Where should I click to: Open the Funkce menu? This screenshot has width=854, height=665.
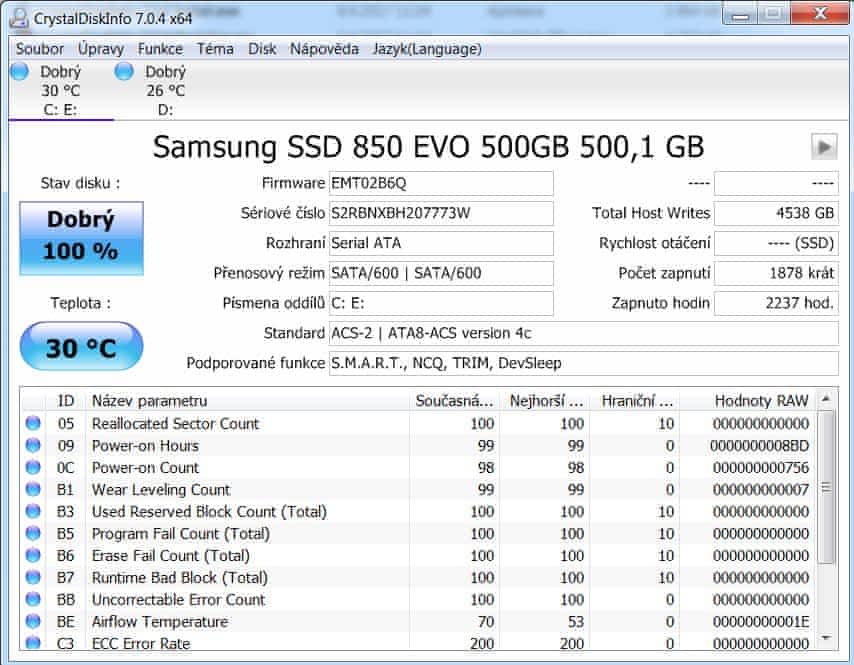coord(160,49)
